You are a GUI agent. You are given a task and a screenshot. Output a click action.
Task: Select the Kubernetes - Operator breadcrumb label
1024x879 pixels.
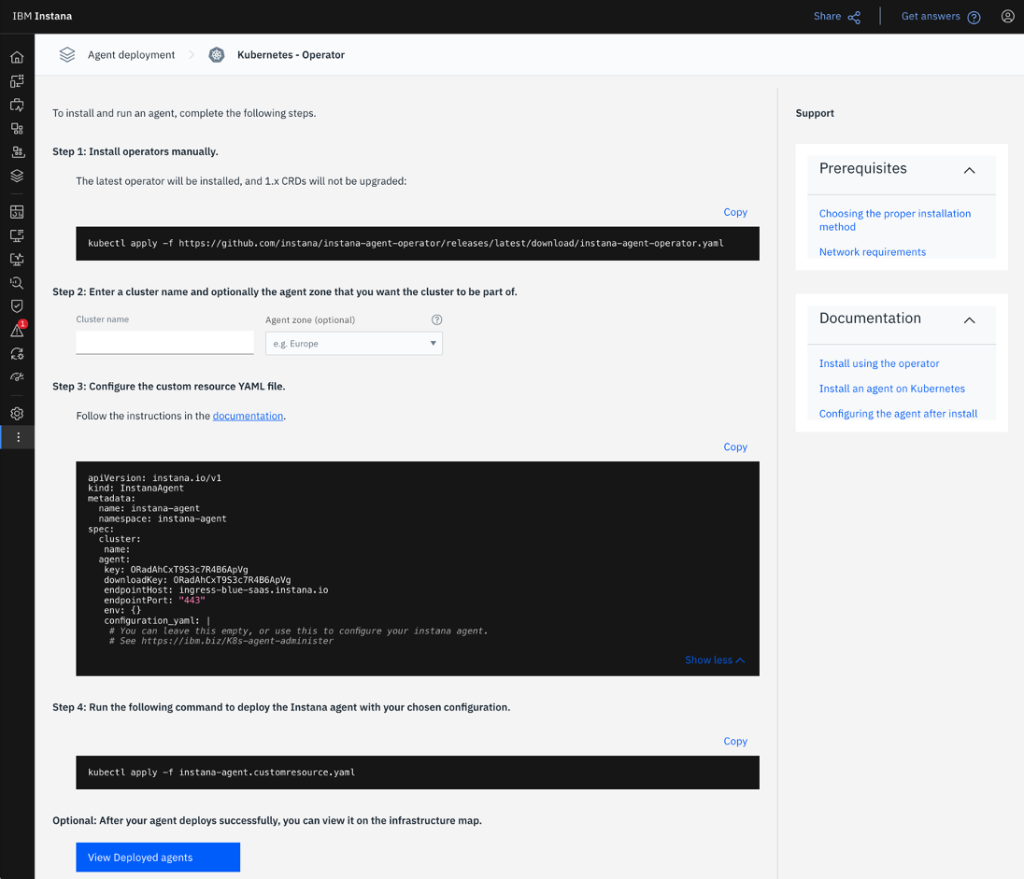[290, 55]
